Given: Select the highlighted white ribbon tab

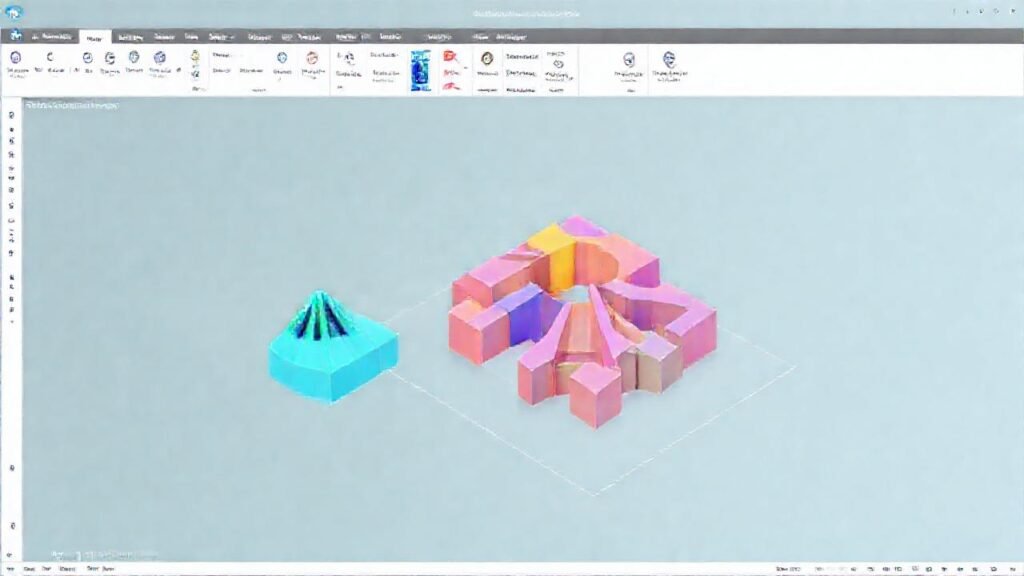Looking at the screenshot, I should tap(96, 35).
